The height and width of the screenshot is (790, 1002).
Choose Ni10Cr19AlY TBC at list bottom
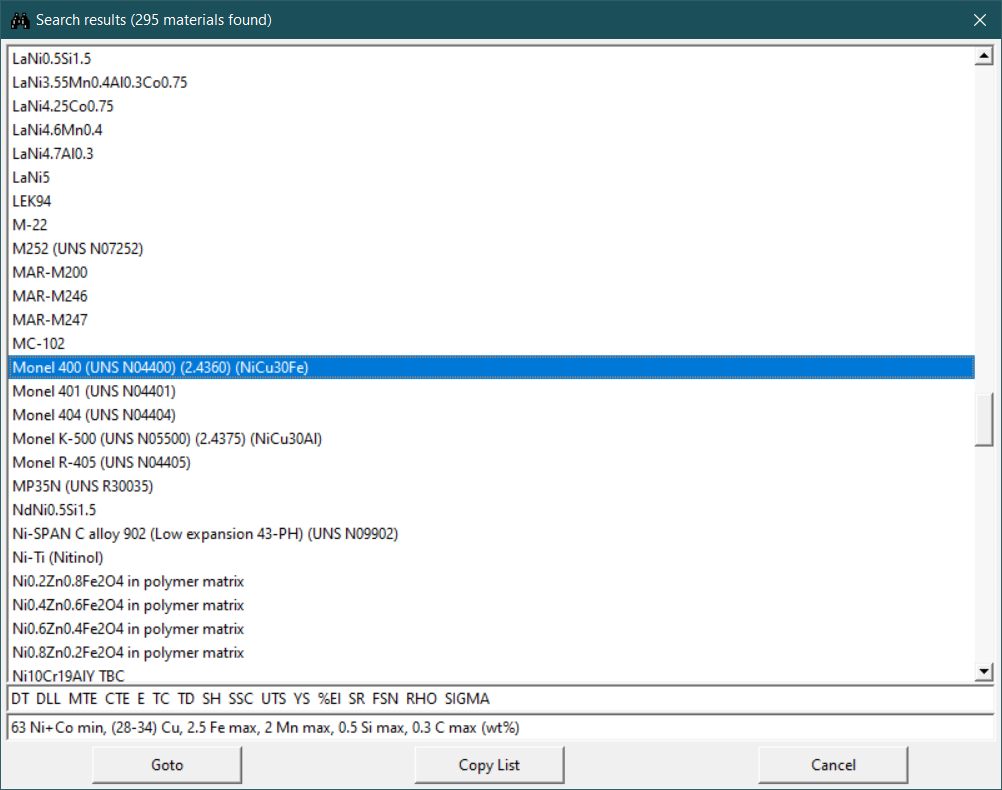pos(69,676)
